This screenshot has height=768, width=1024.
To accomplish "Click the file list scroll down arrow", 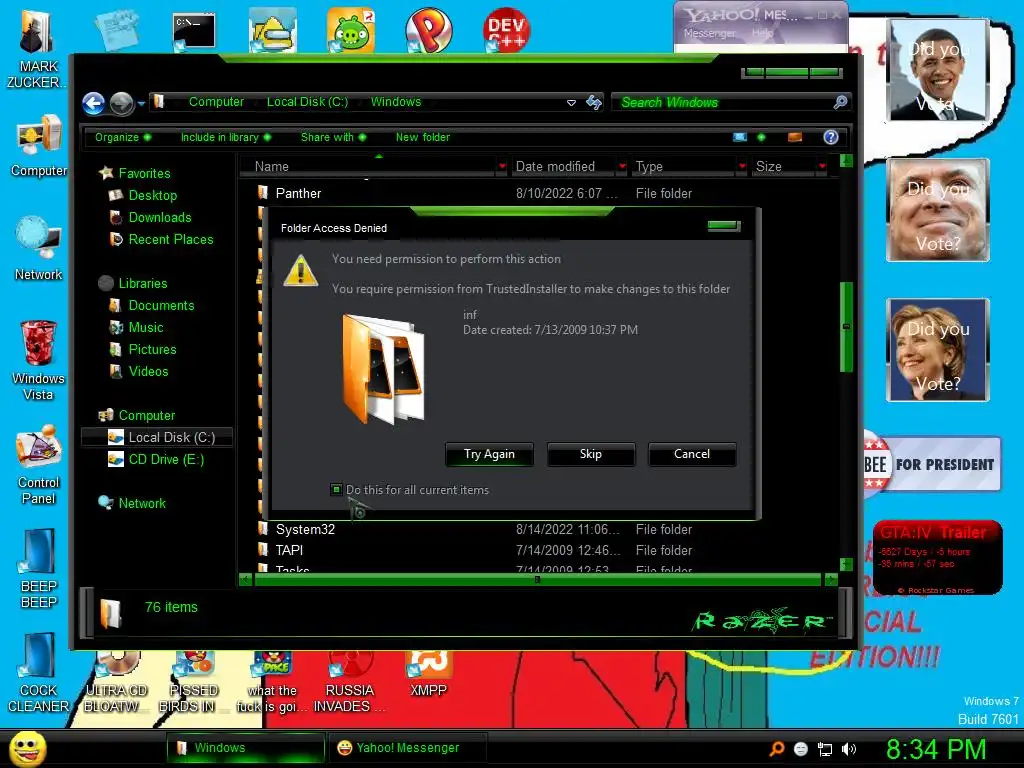I will tap(846, 564).
